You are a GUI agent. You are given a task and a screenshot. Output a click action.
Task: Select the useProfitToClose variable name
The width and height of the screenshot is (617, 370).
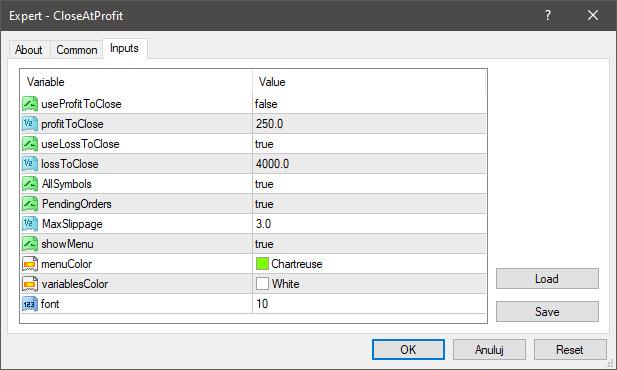tap(81, 104)
